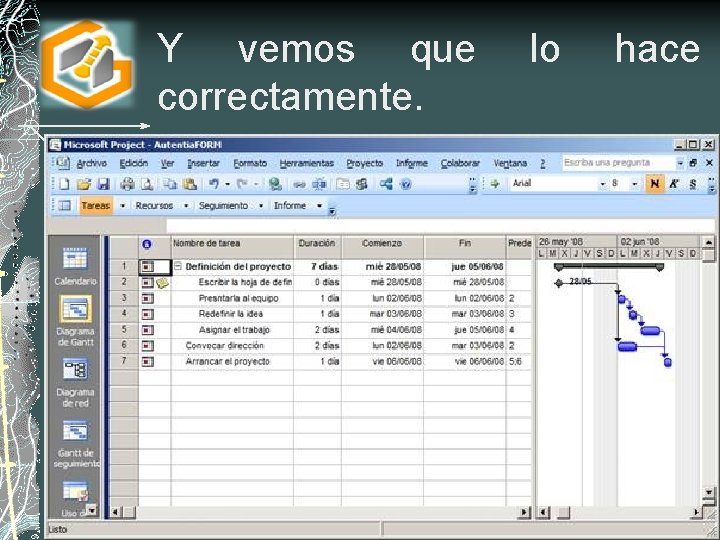Split task with the split icon
720x540 pixels.
319,184
